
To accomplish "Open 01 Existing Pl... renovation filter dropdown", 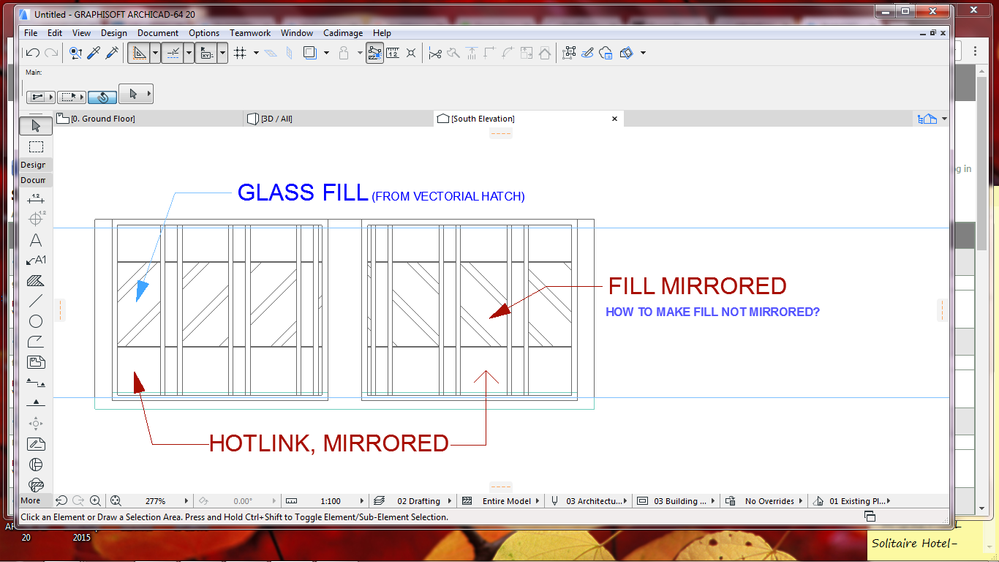I will pyautogui.click(x=889, y=501).
